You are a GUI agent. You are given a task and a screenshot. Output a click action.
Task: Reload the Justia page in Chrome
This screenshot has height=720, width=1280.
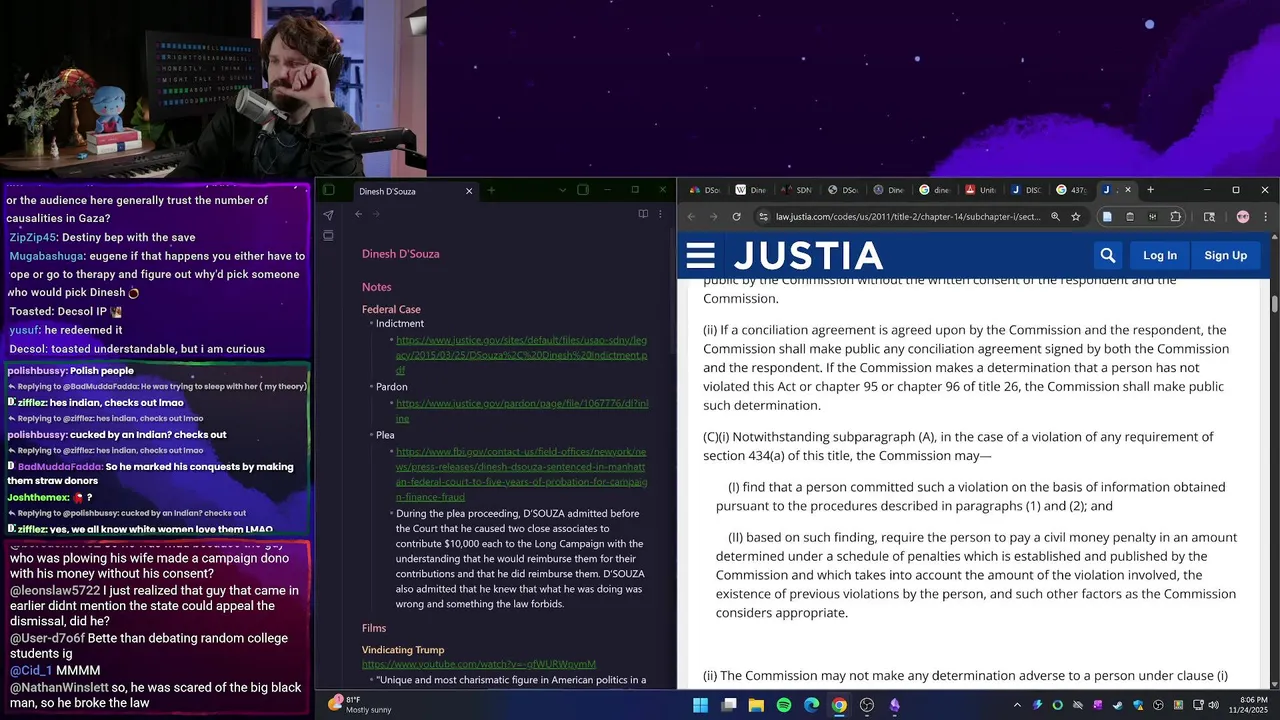tap(737, 216)
